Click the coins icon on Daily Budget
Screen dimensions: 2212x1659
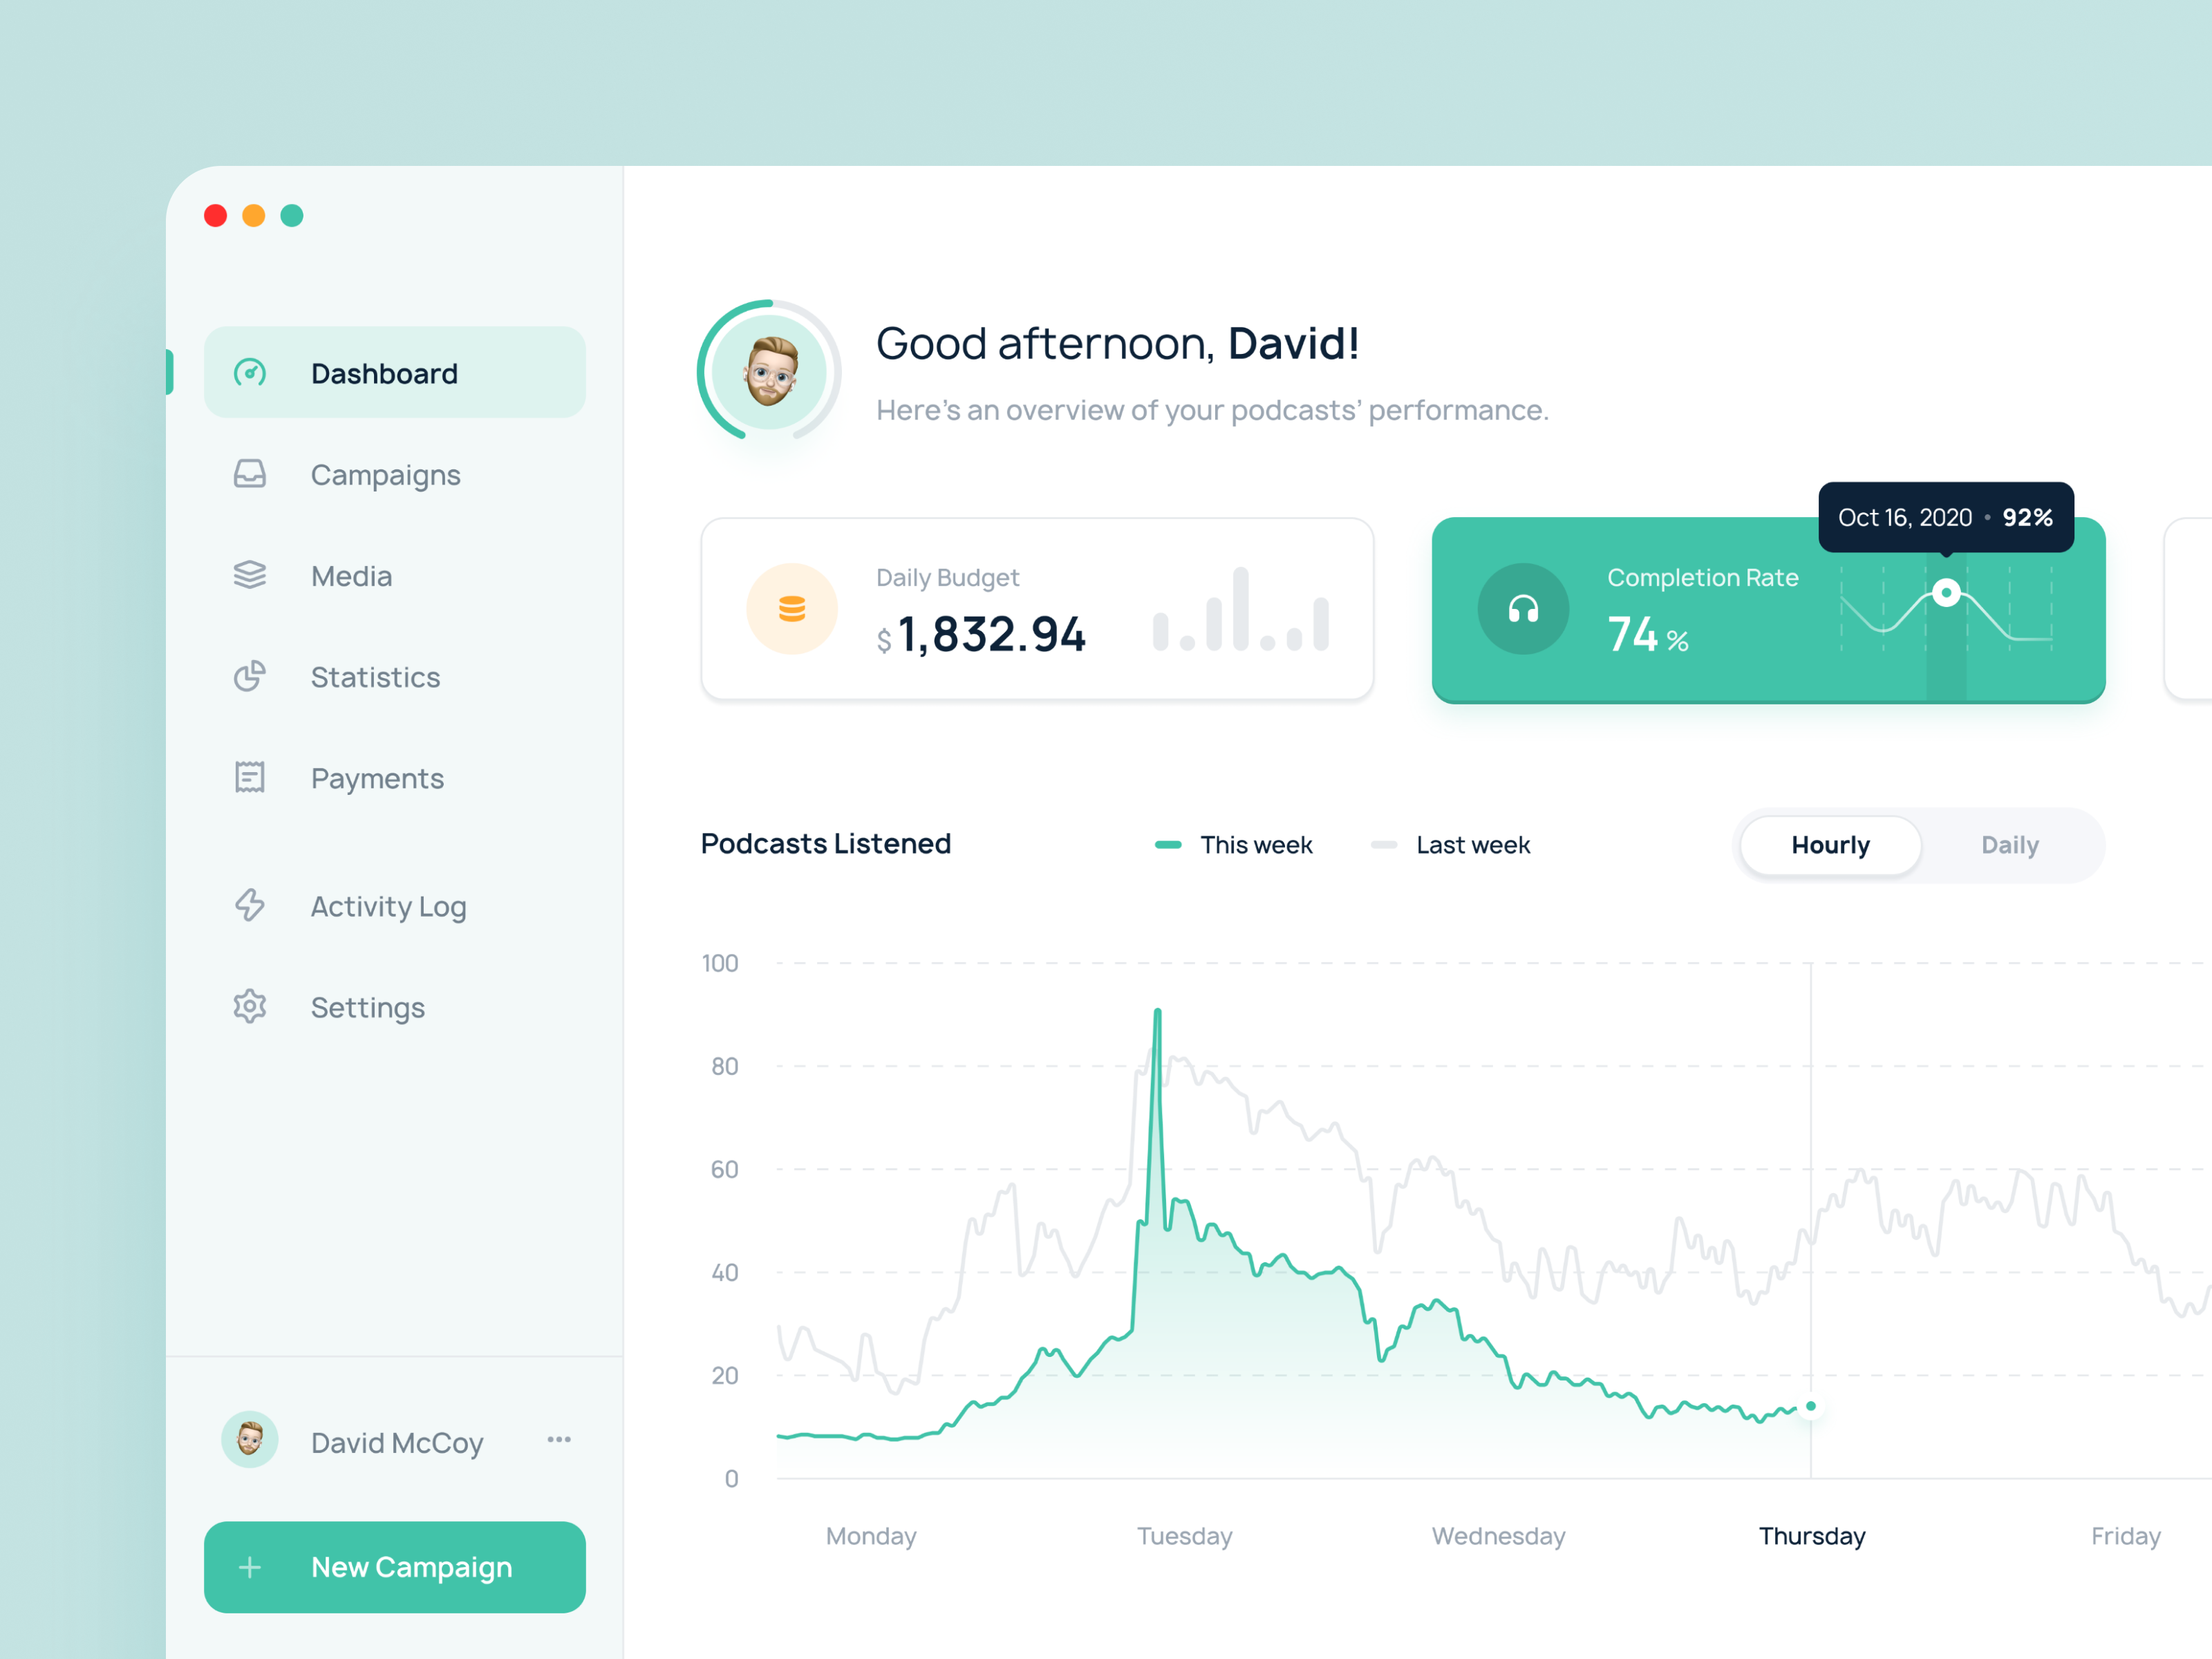click(x=792, y=609)
